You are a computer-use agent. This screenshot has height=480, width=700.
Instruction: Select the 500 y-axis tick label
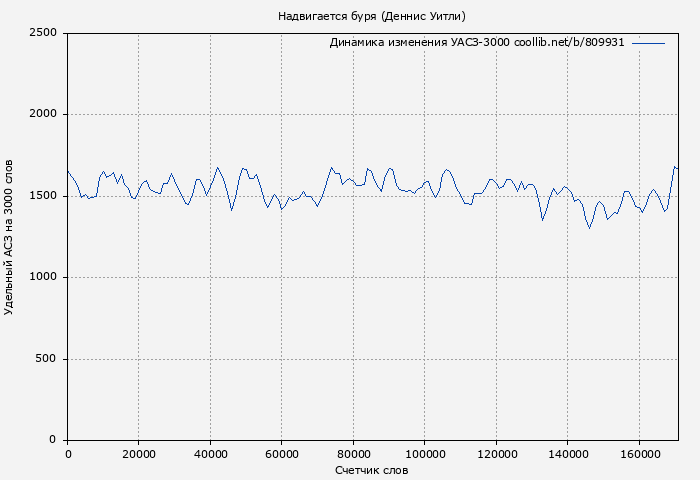(x=49, y=359)
